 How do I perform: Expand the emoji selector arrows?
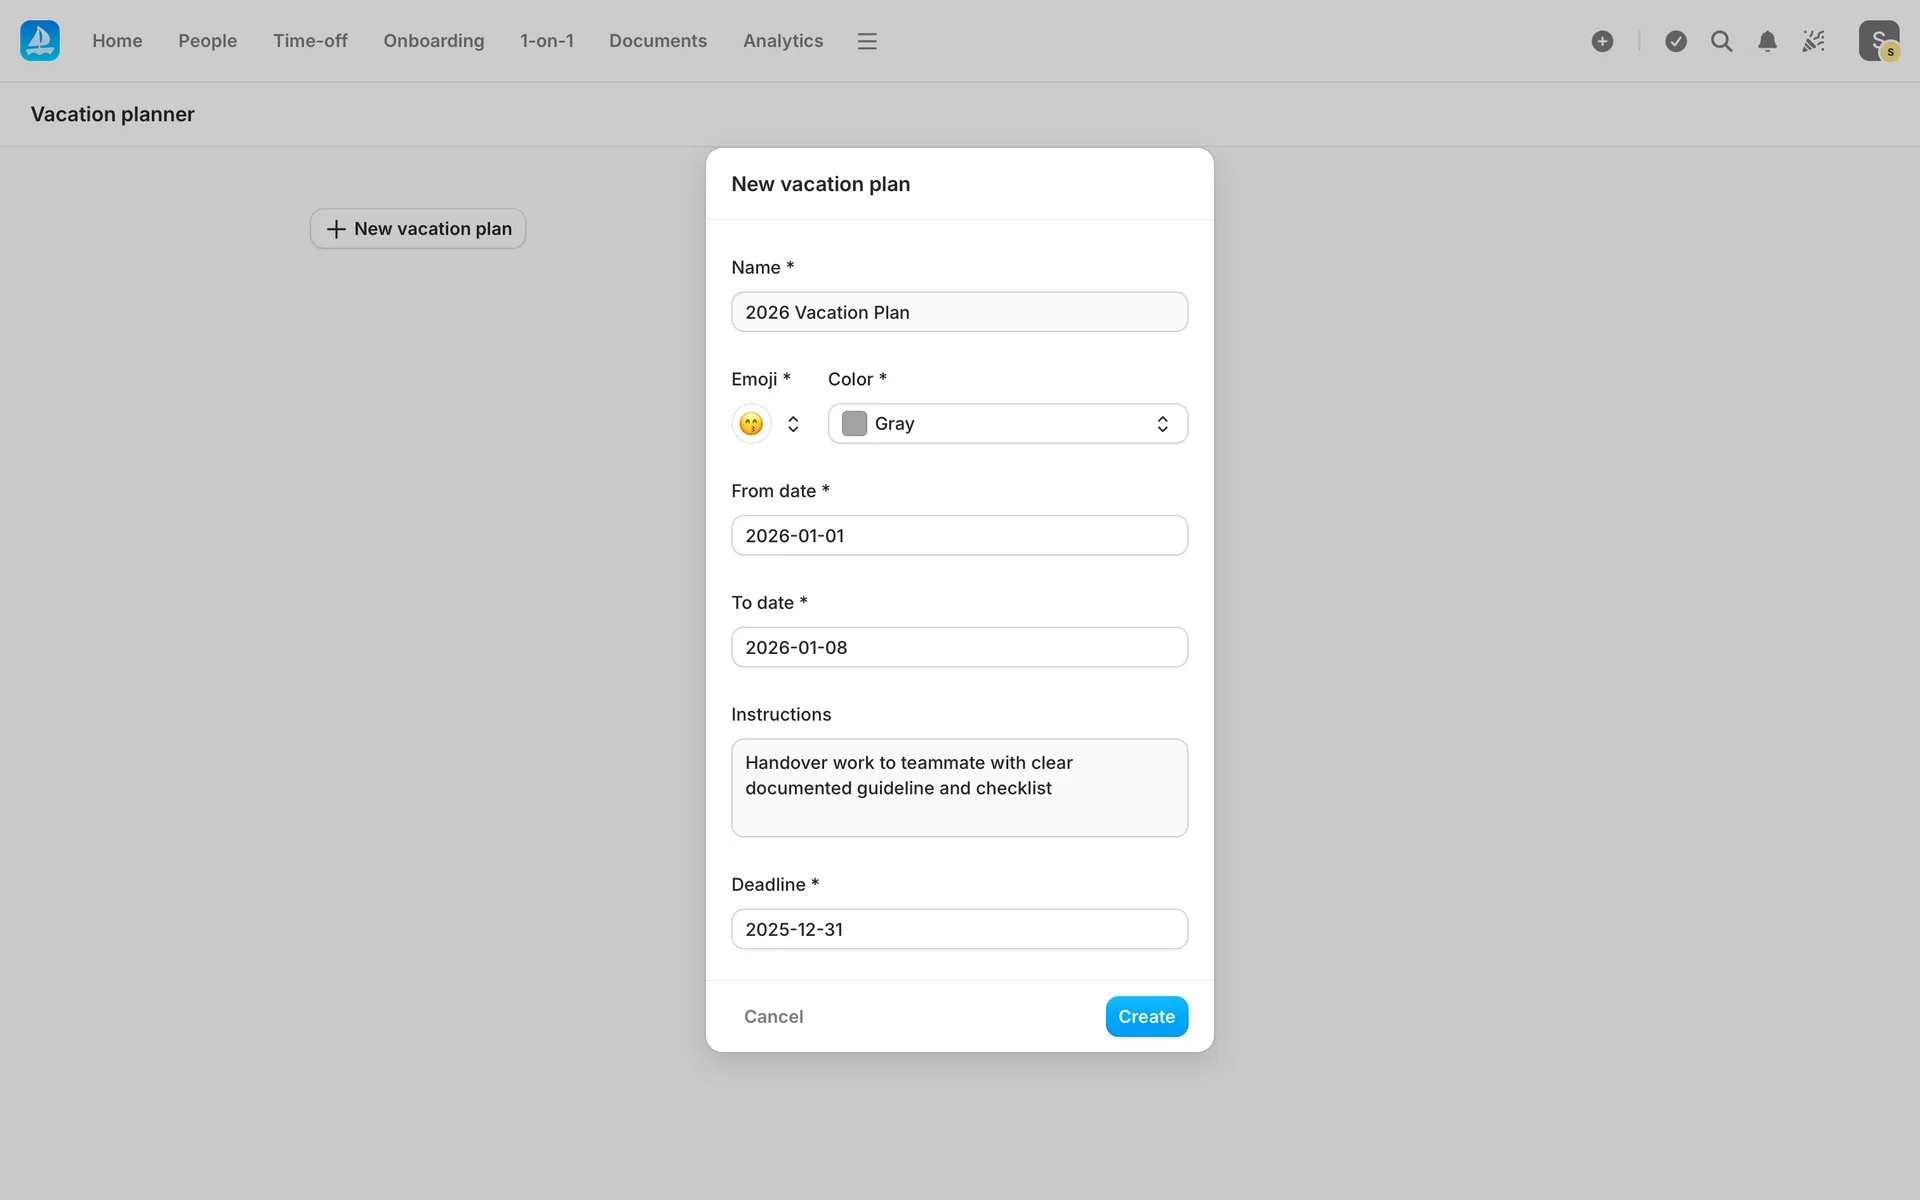(793, 424)
